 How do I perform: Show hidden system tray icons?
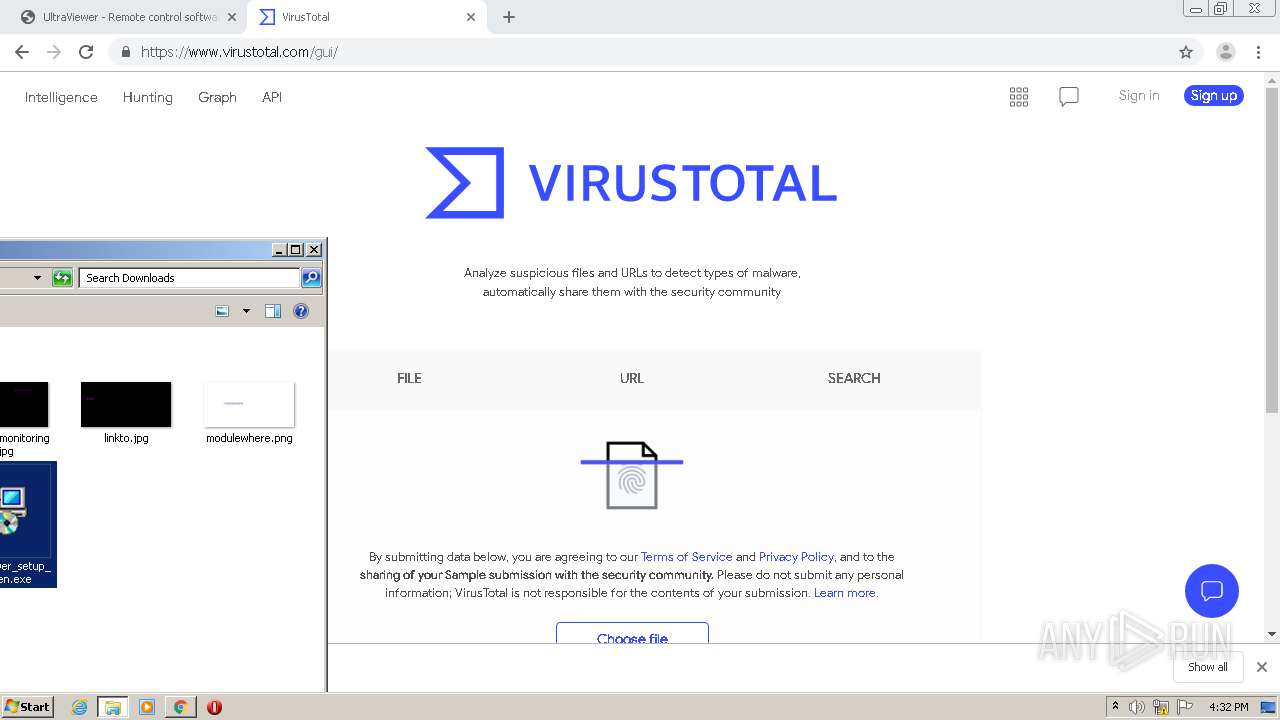(1115, 706)
